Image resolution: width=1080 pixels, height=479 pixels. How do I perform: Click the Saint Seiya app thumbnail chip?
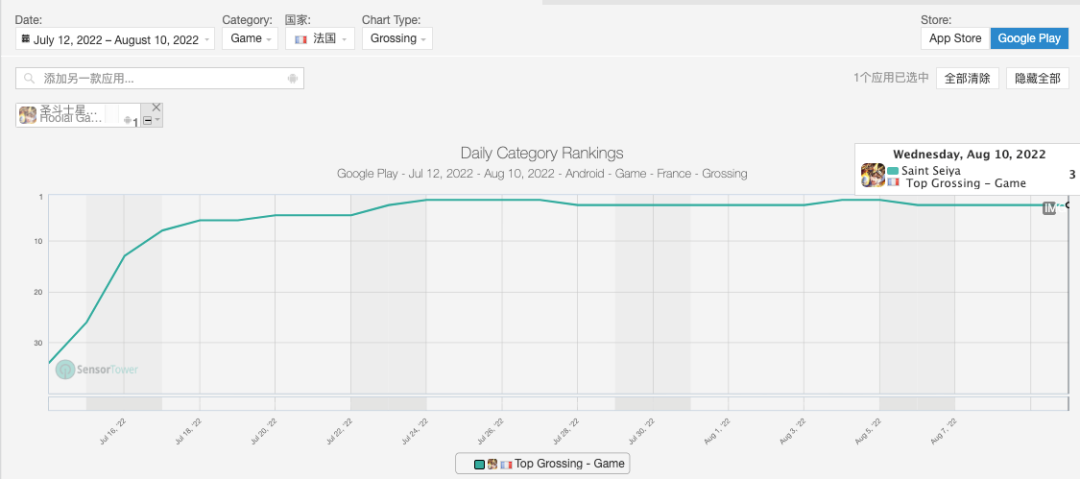pyautogui.click(x=28, y=115)
